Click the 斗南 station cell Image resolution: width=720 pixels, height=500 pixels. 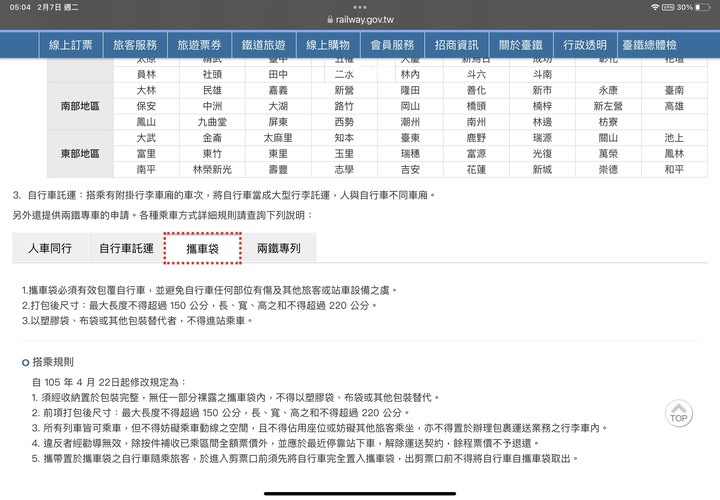pyautogui.click(x=542, y=74)
